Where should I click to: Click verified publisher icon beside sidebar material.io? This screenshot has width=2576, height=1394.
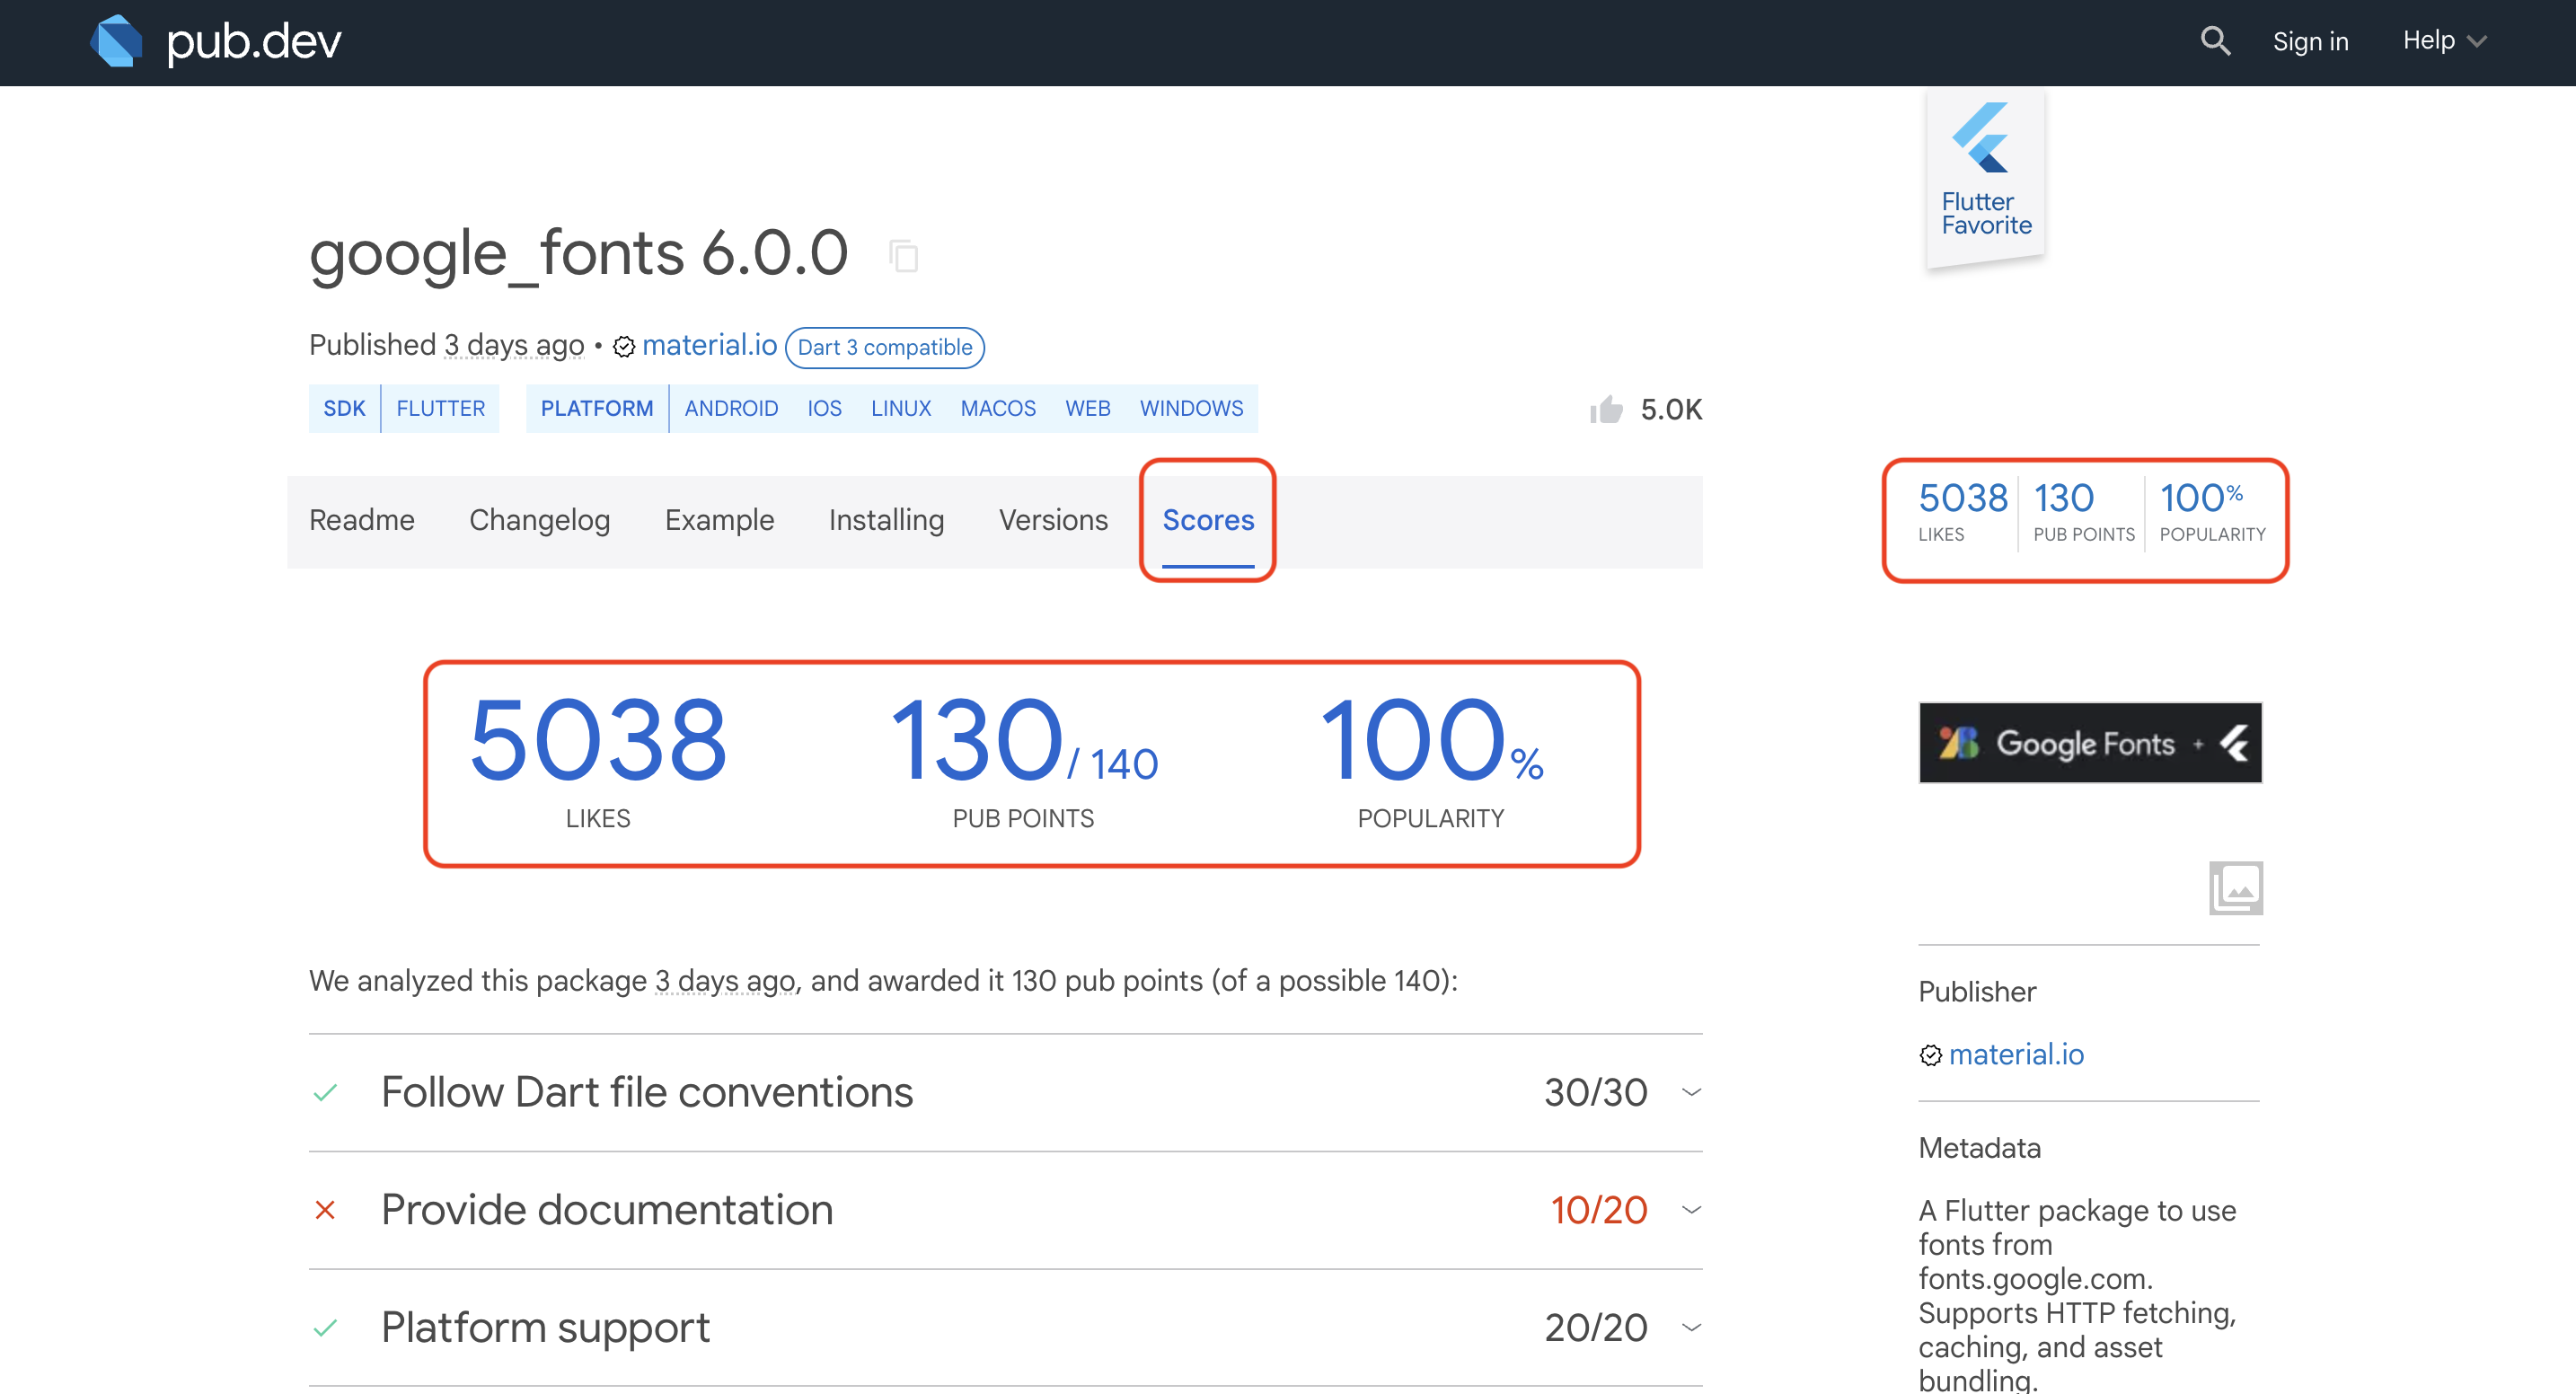[1930, 1055]
